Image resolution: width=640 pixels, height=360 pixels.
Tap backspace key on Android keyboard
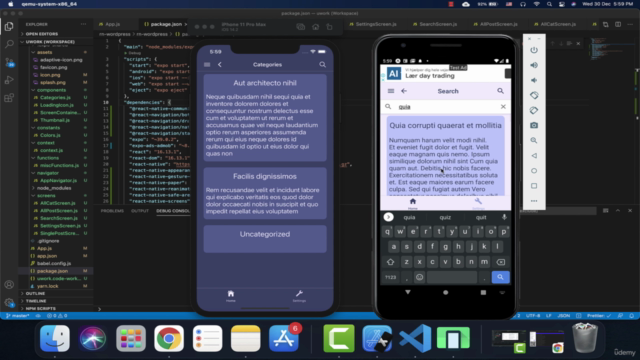coord(500,262)
